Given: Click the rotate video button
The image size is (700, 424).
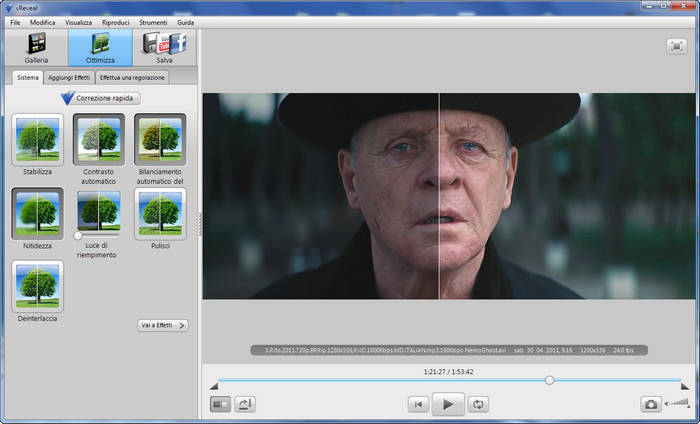Looking at the screenshot, I should click(245, 404).
